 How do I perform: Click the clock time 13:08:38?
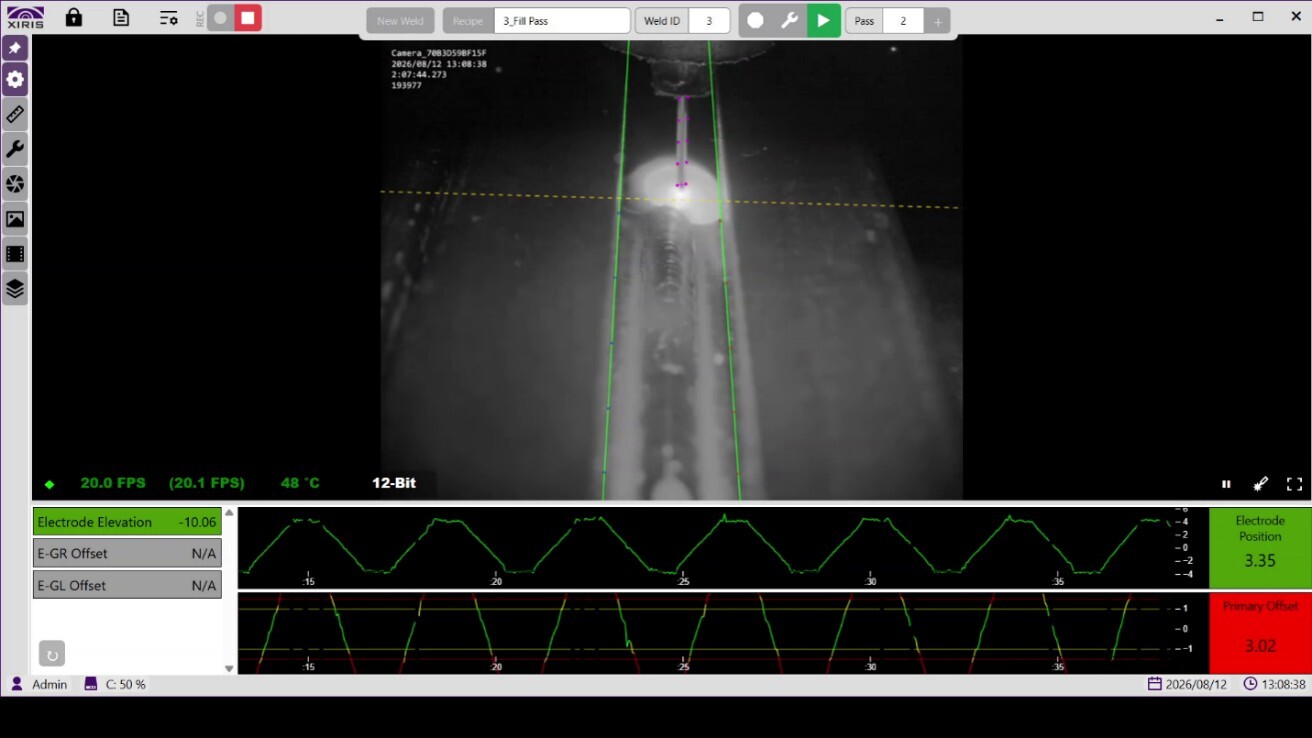click(1274, 685)
